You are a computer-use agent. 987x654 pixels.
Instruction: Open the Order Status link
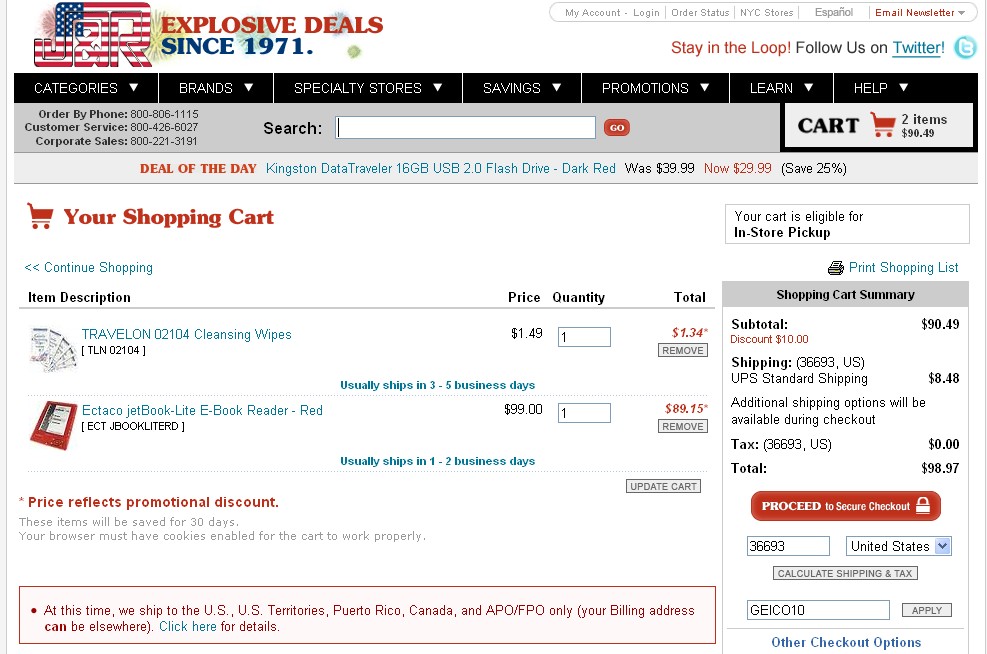point(700,13)
